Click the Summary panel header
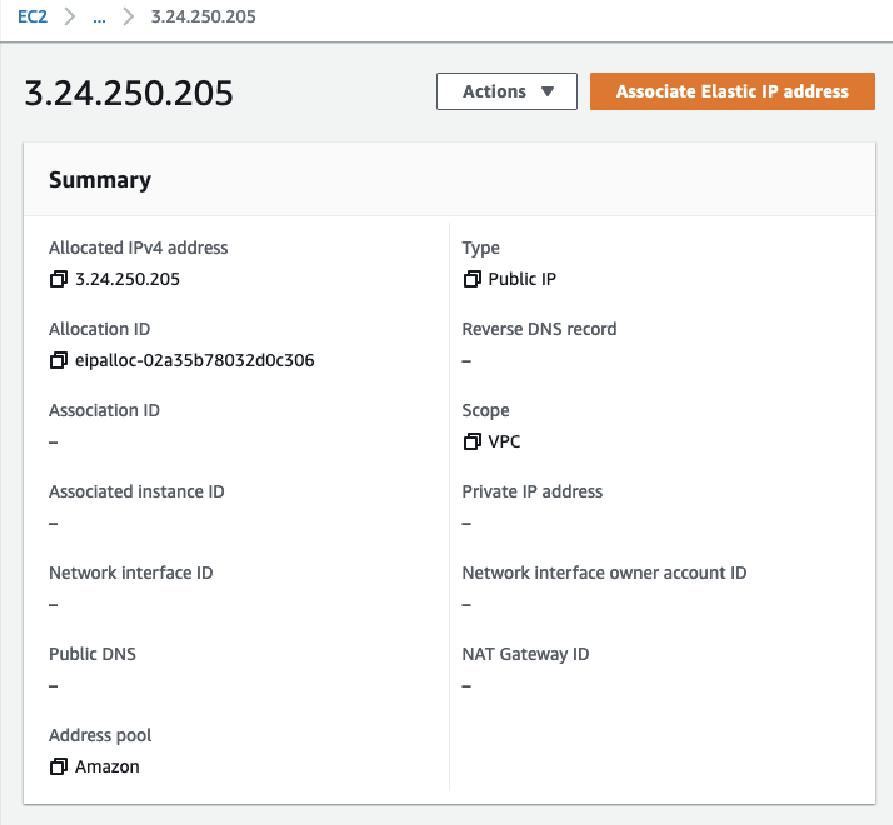This screenshot has width=893, height=825. click(449, 179)
